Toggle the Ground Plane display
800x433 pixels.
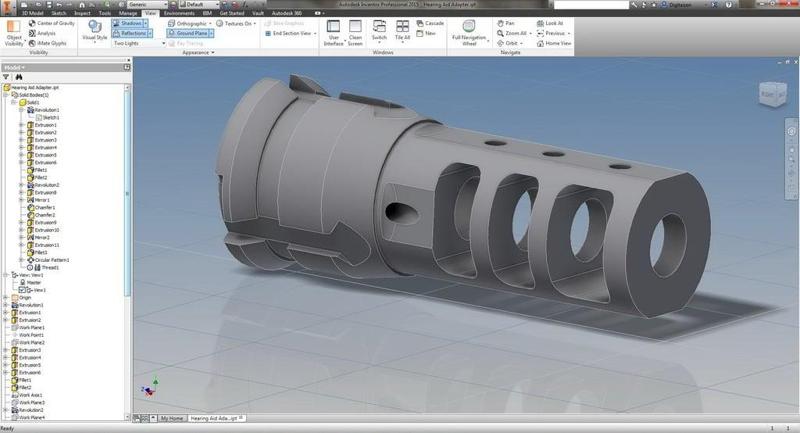pyautogui.click(x=188, y=33)
